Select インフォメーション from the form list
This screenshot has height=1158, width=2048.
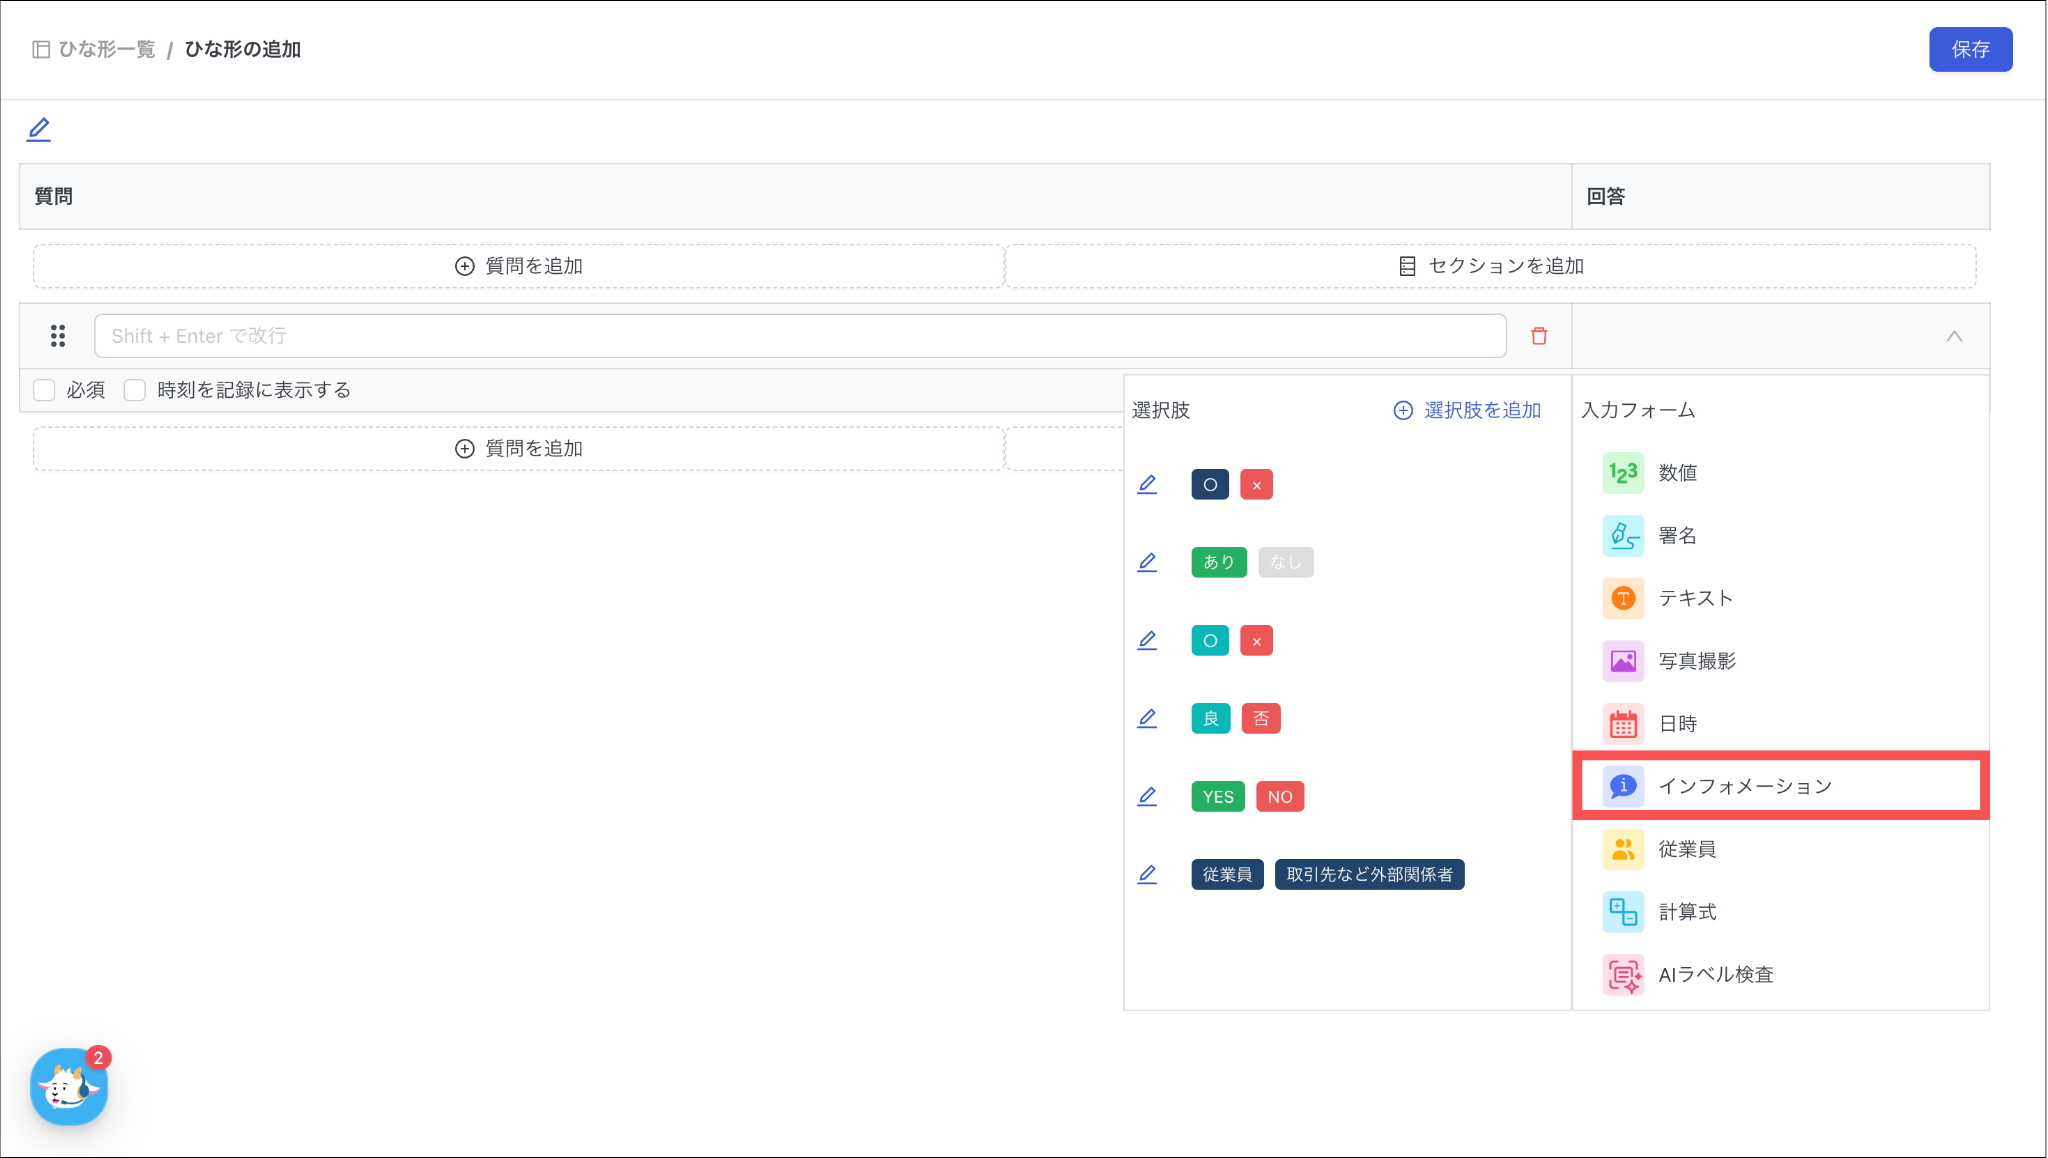(1744, 786)
